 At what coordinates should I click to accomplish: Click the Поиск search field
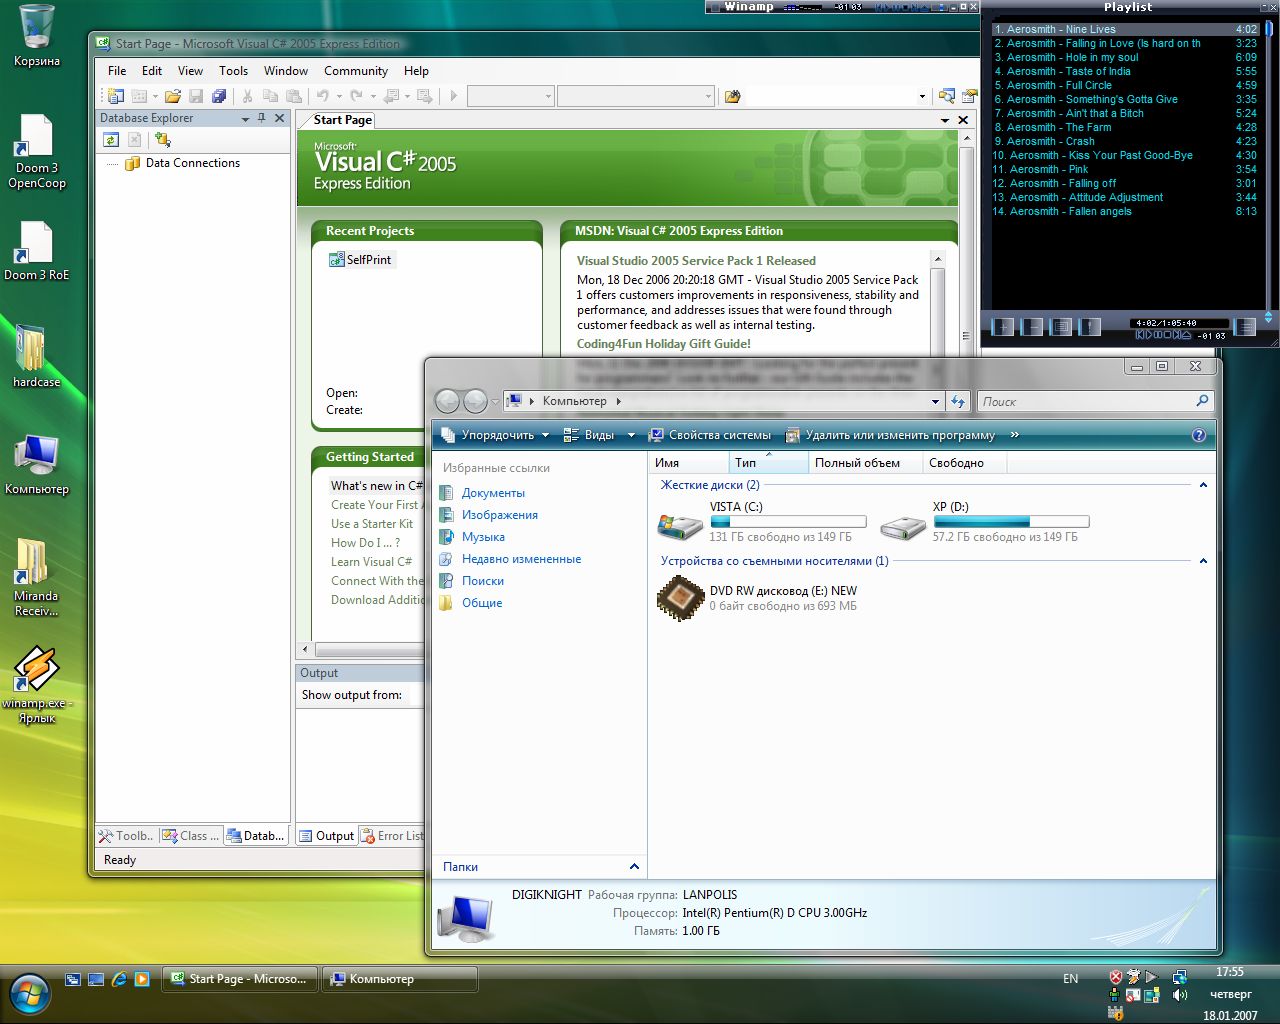tap(1085, 401)
